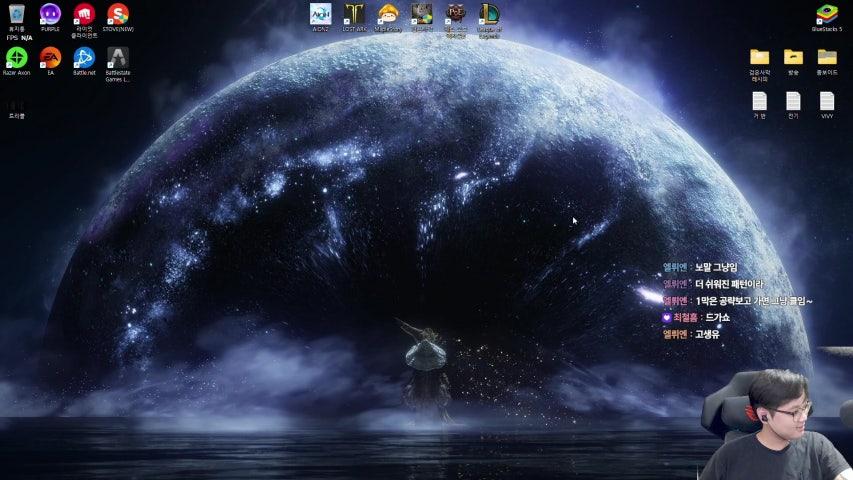Select the leftmost yellow folder on desktop
853x480 pixels.
(x=759, y=57)
